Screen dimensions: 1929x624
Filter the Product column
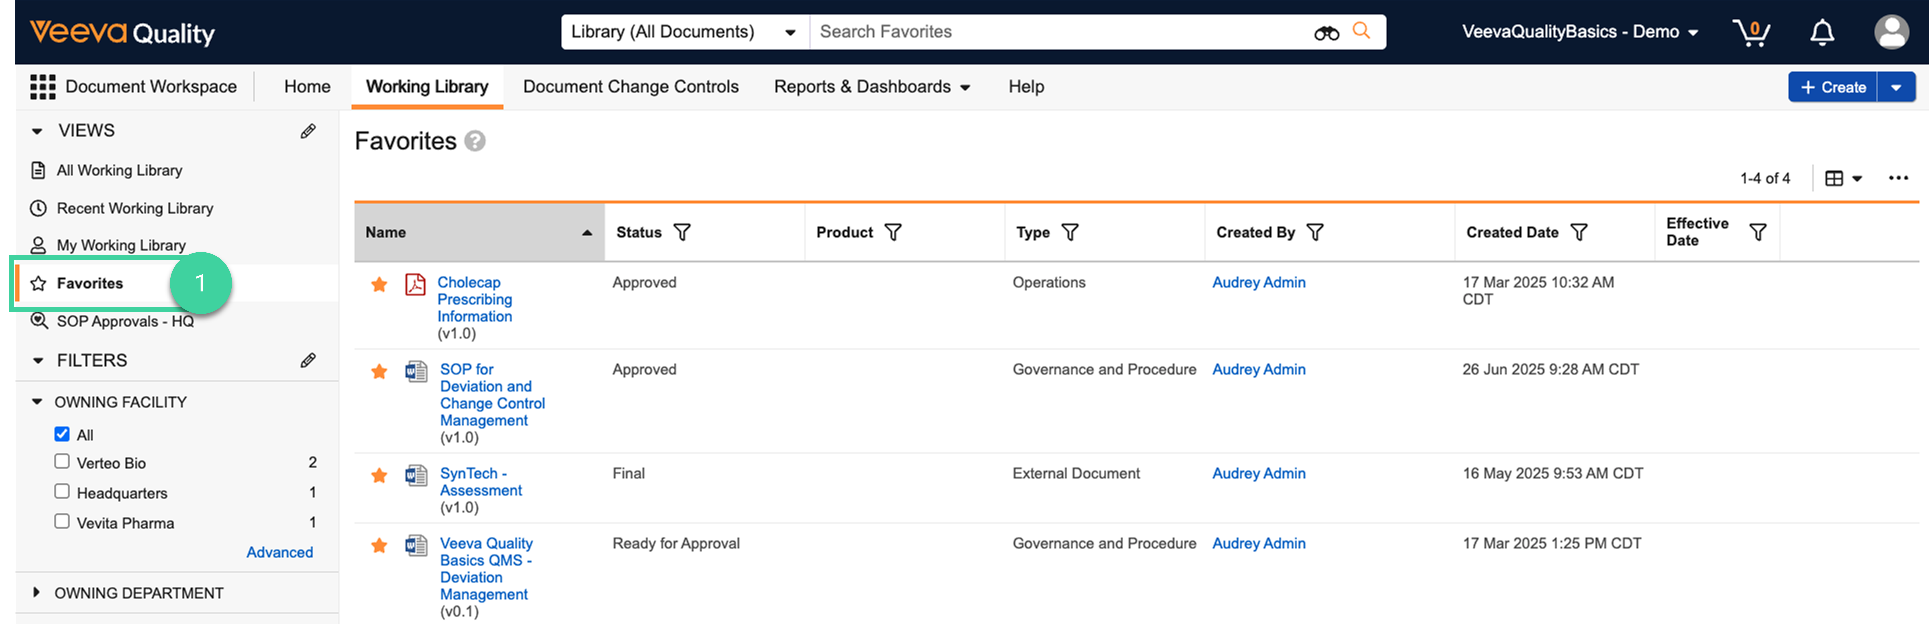point(893,232)
